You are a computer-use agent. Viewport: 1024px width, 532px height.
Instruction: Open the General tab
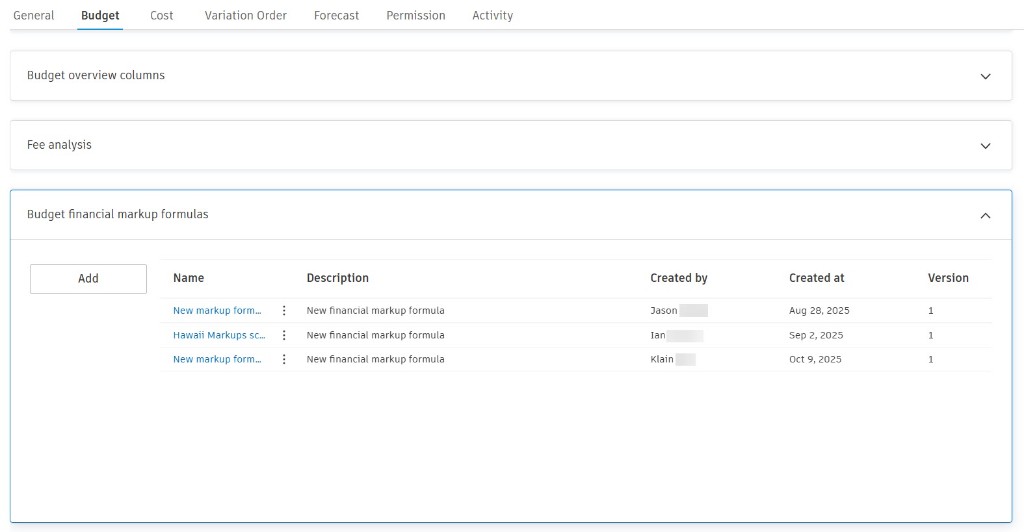[33, 15]
